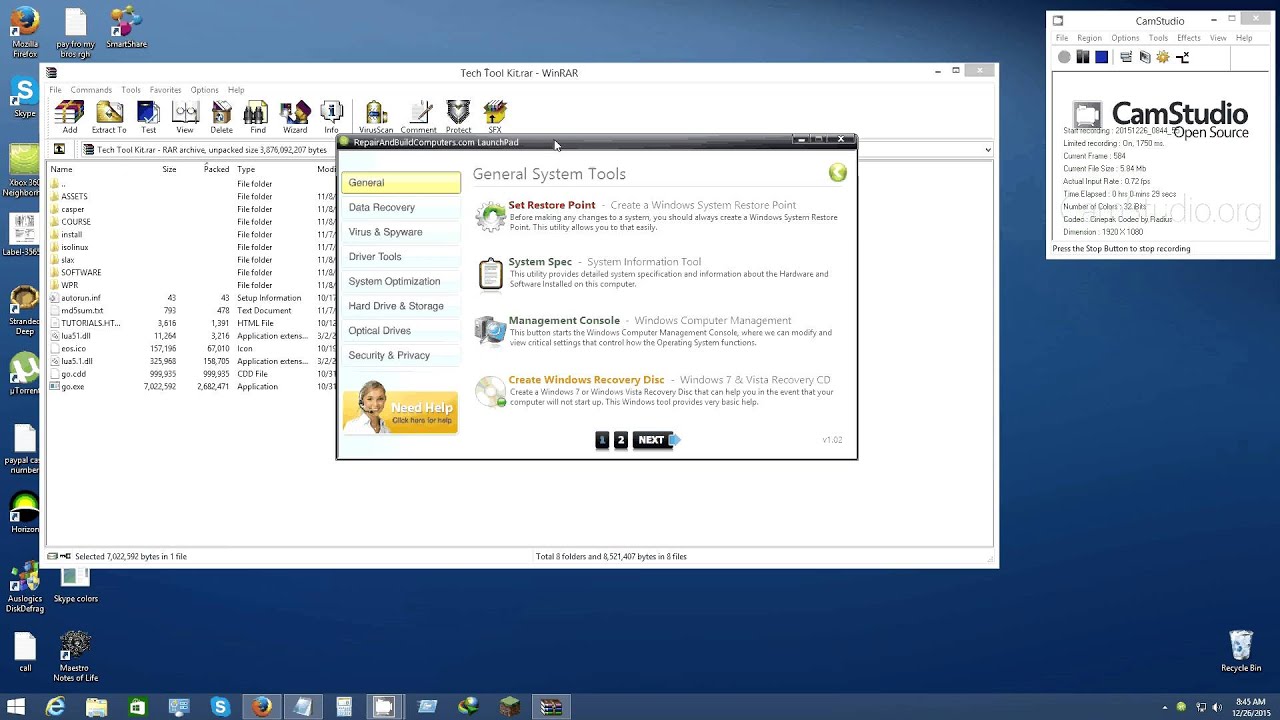Open CamStudio Effects menu
This screenshot has width=1280, height=720.
1188,38
